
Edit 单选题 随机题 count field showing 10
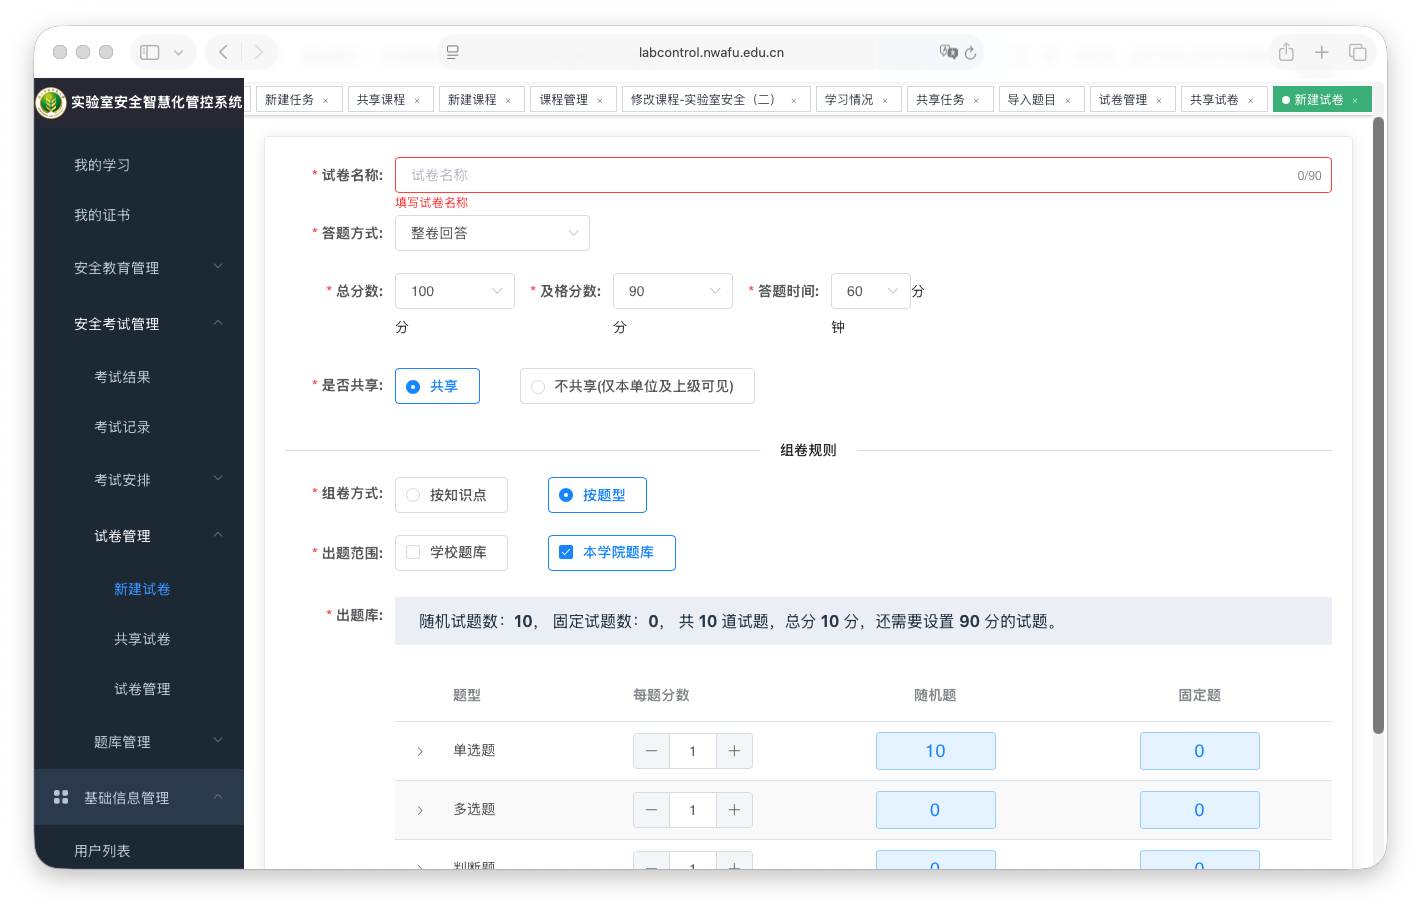[x=935, y=751]
